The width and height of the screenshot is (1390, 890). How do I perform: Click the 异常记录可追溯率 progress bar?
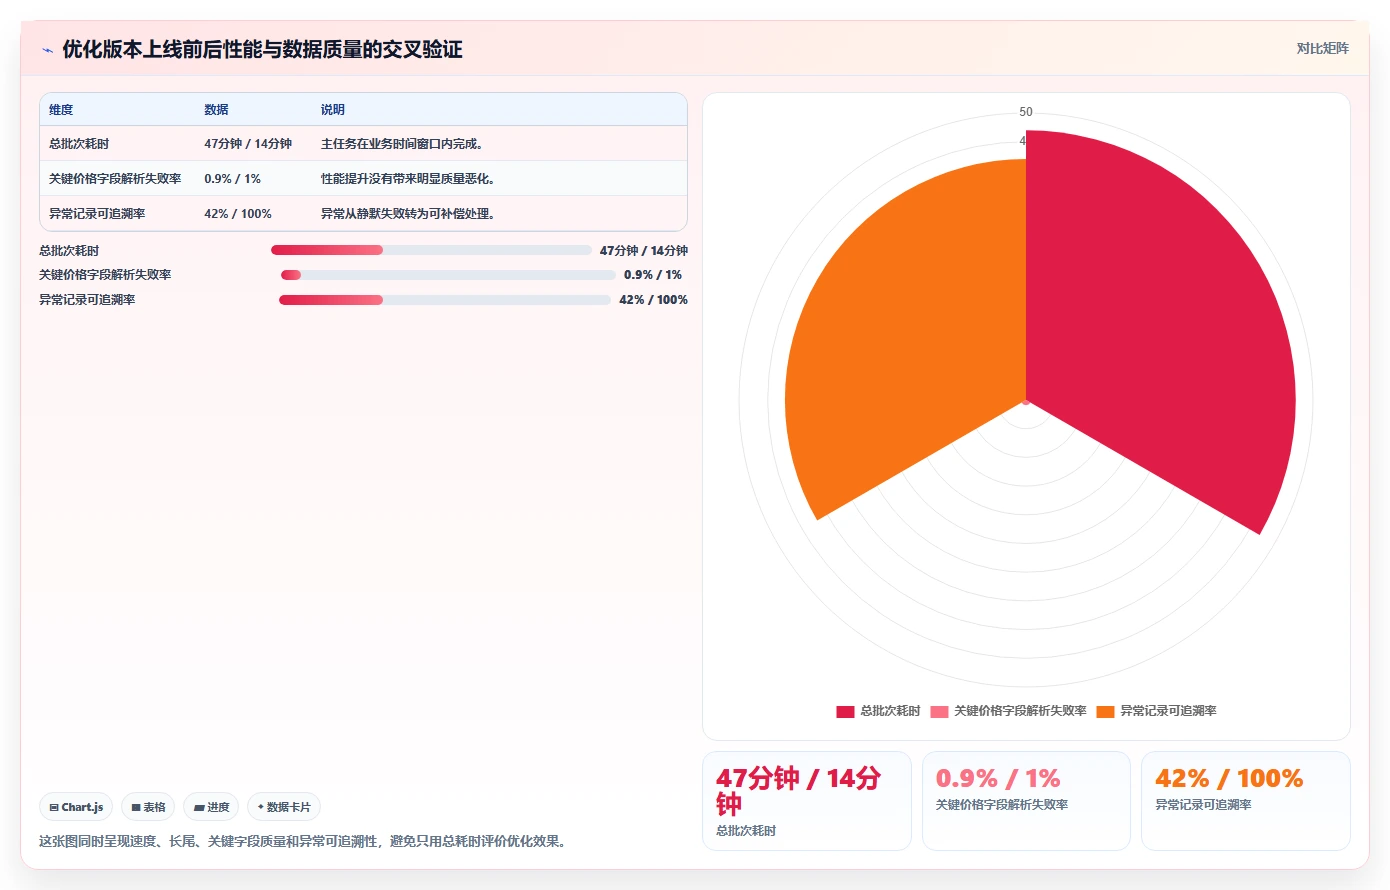pyautogui.click(x=445, y=300)
